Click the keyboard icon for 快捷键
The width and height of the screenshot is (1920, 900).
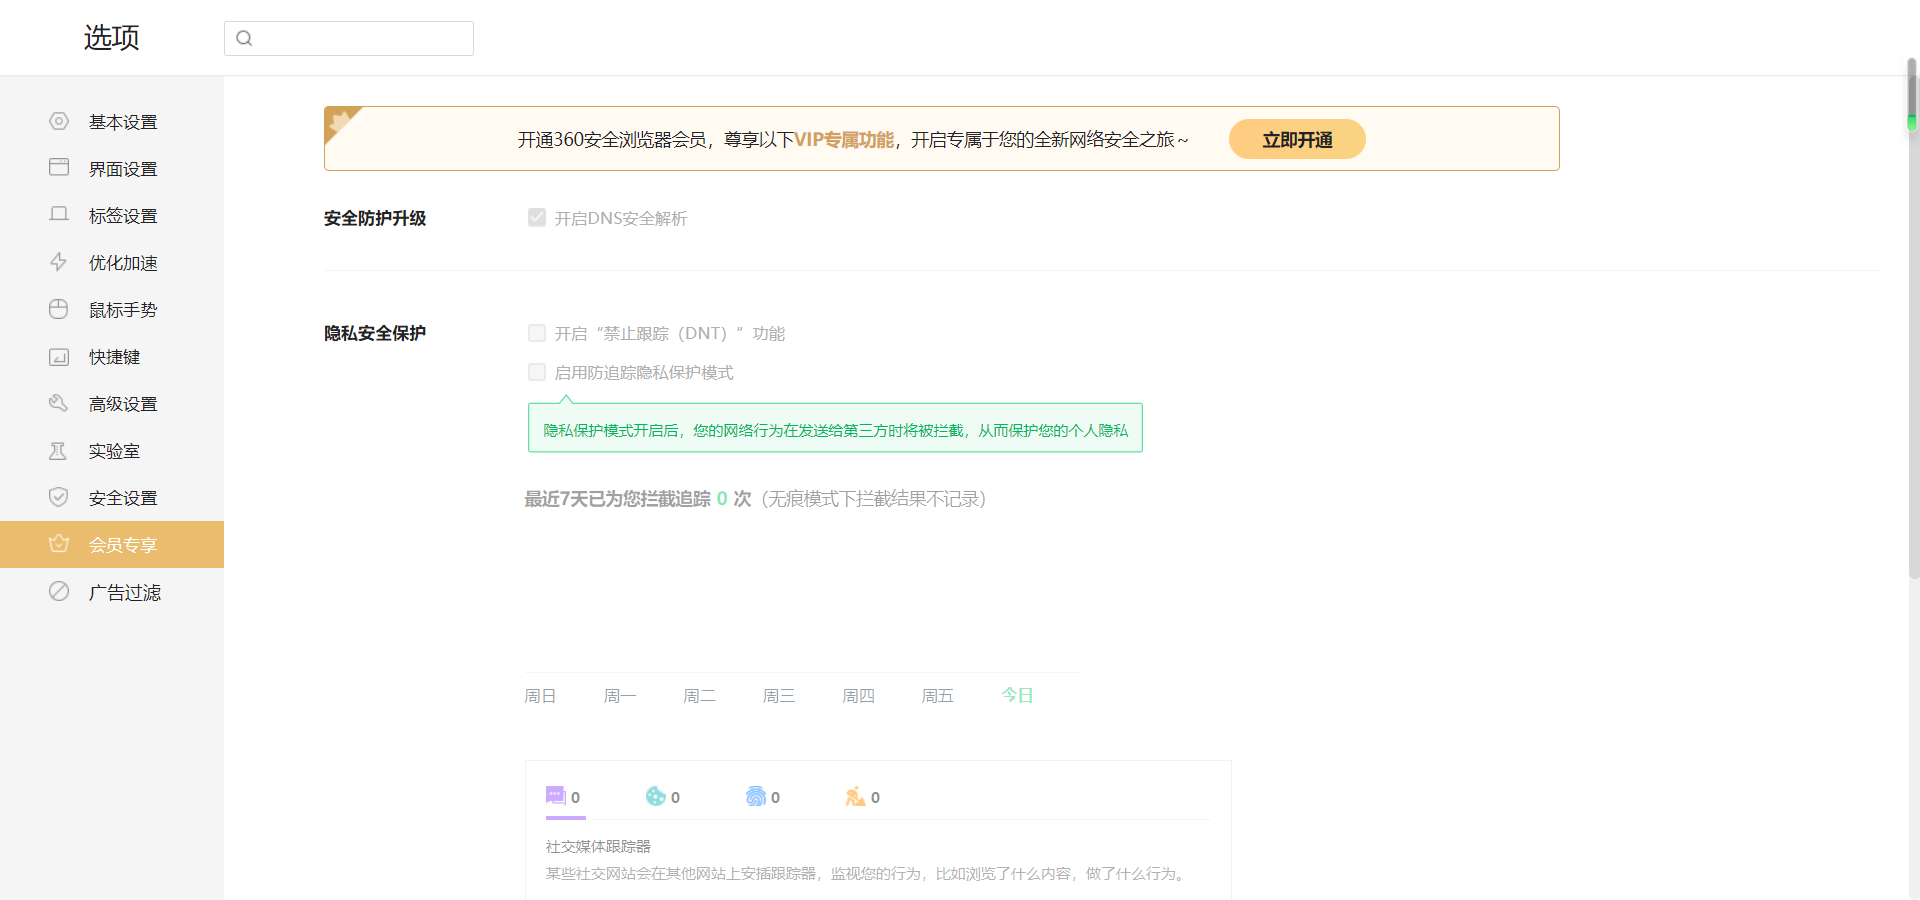[58, 356]
